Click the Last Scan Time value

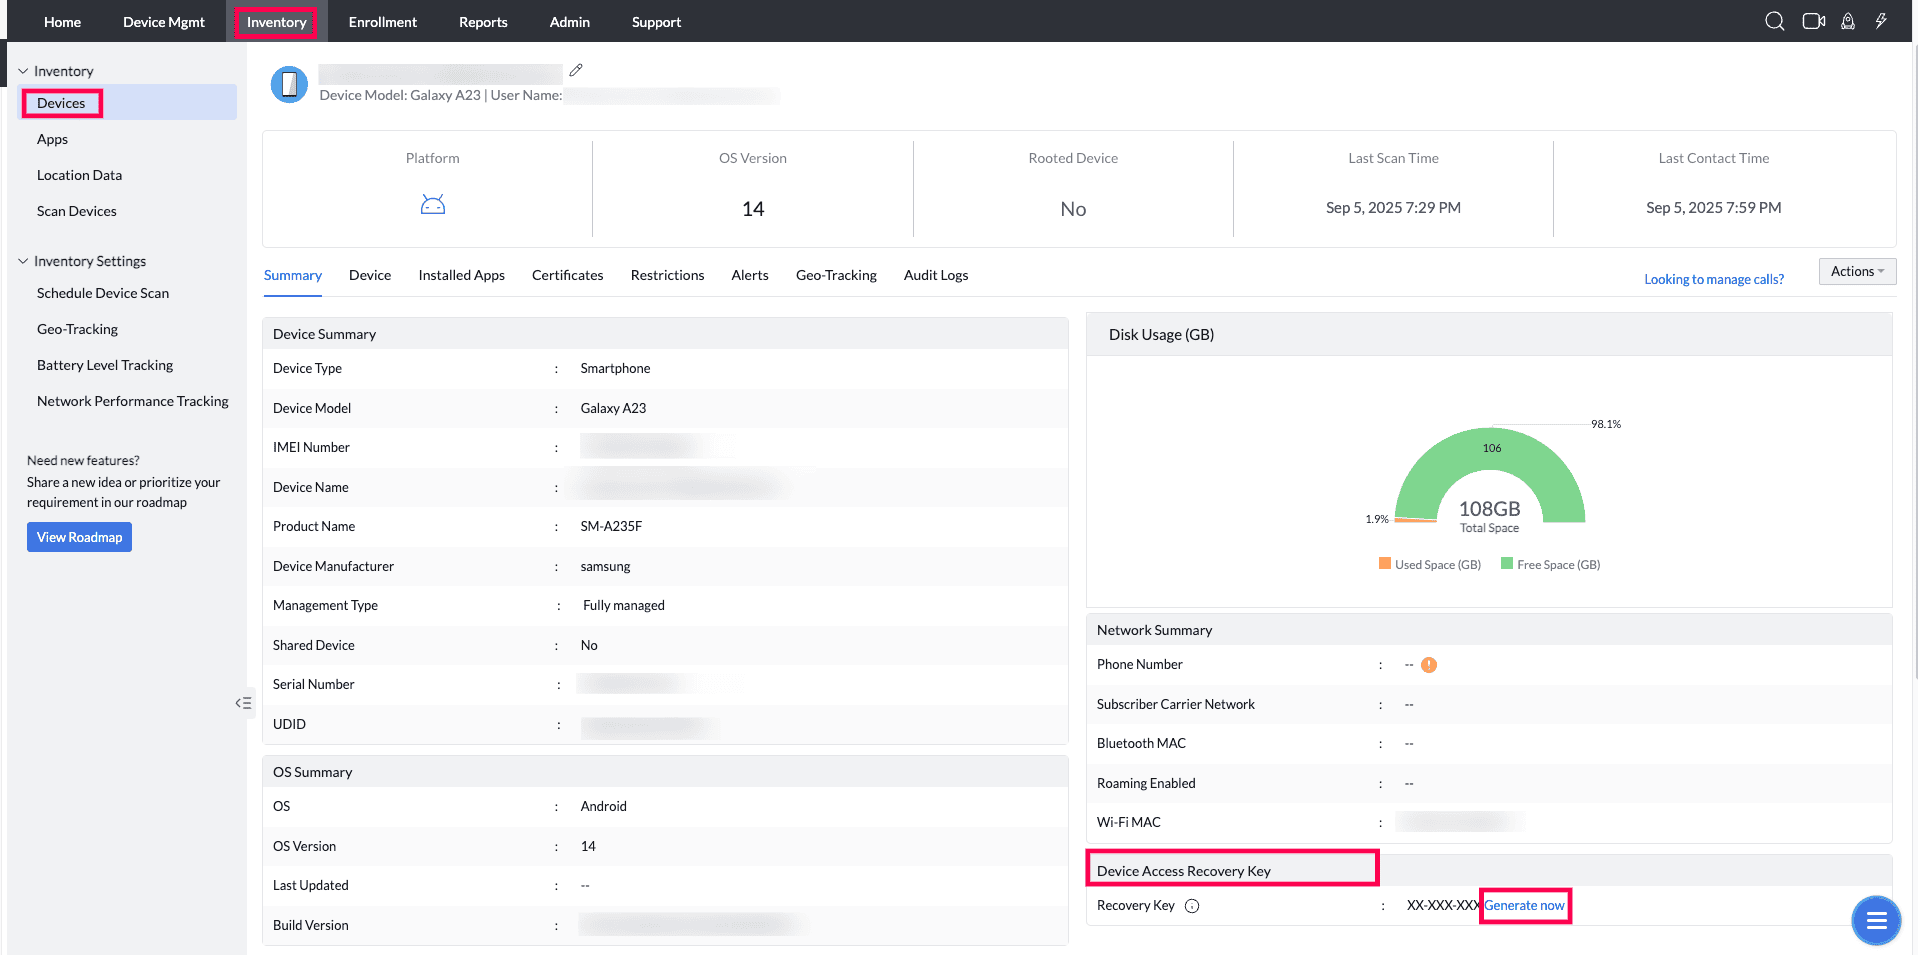(x=1393, y=208)
